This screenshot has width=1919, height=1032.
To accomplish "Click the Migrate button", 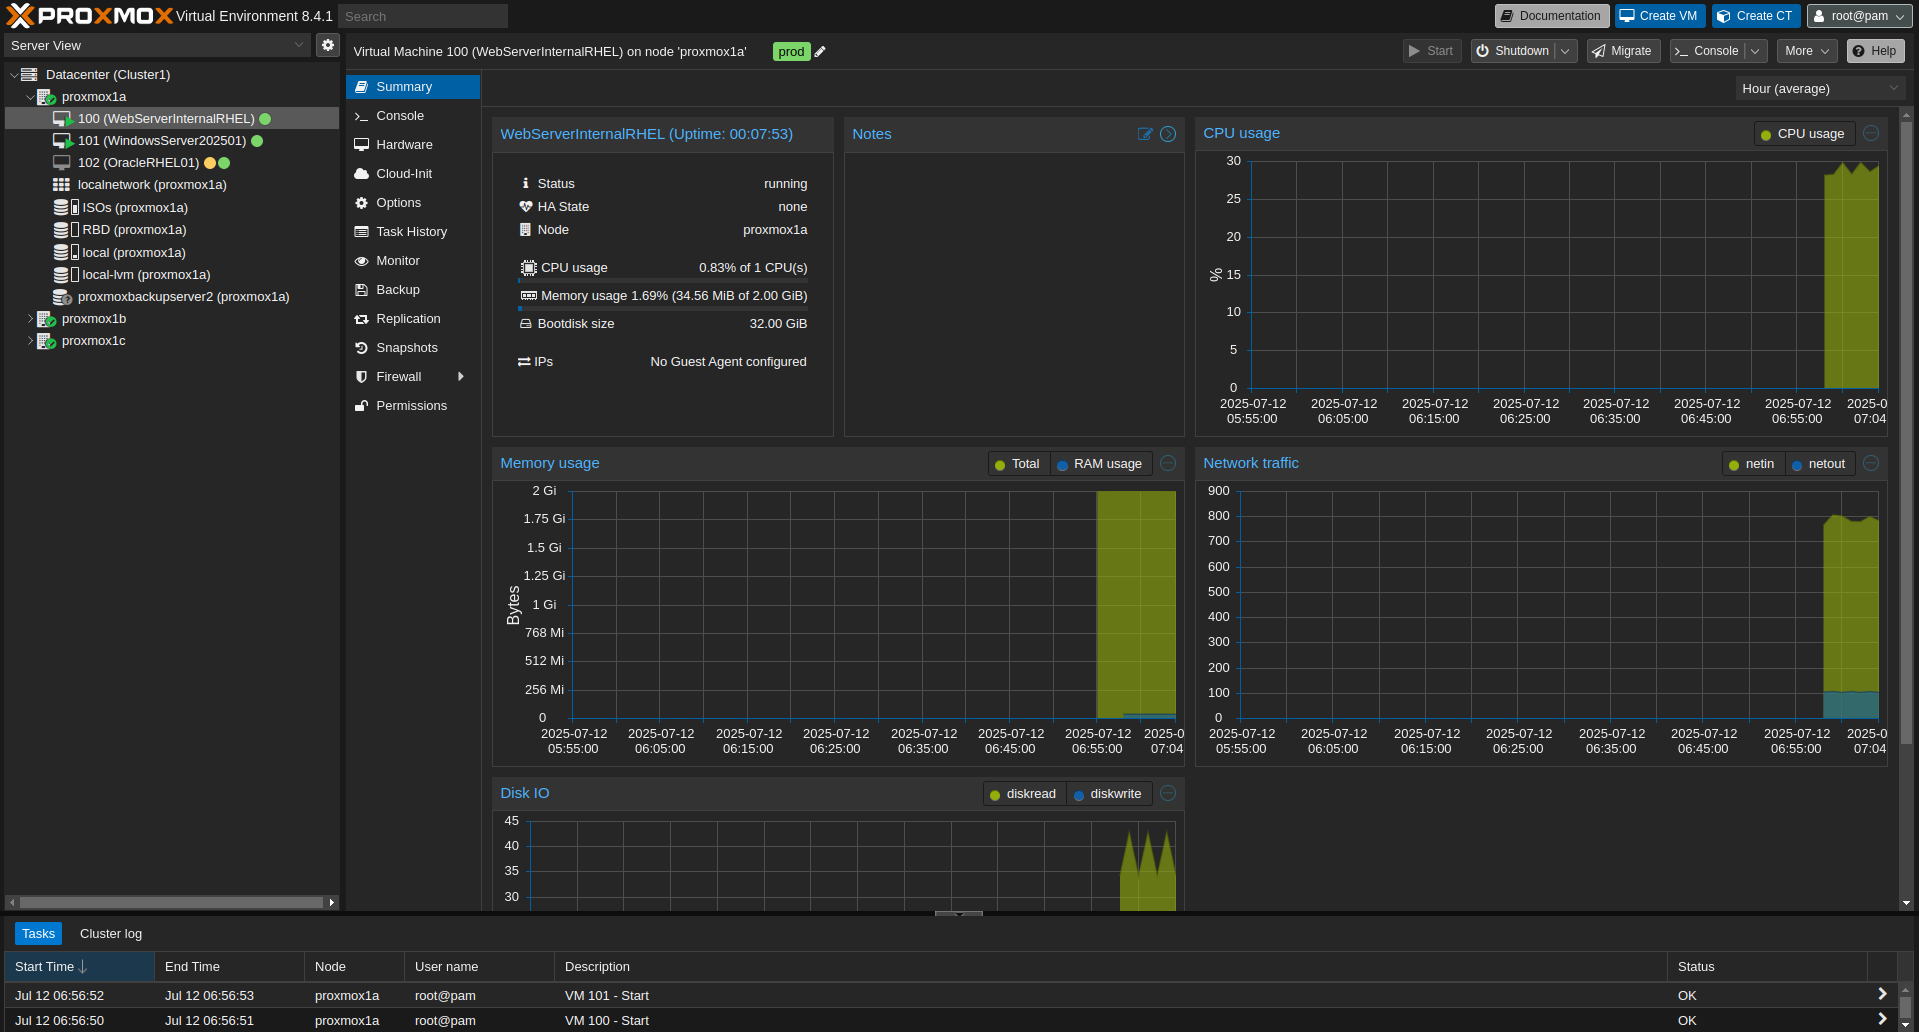I will point(1622,51).
